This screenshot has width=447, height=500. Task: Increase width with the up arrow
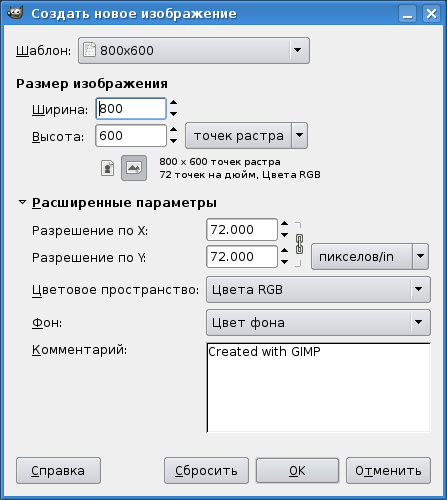[x=173, y=103]
